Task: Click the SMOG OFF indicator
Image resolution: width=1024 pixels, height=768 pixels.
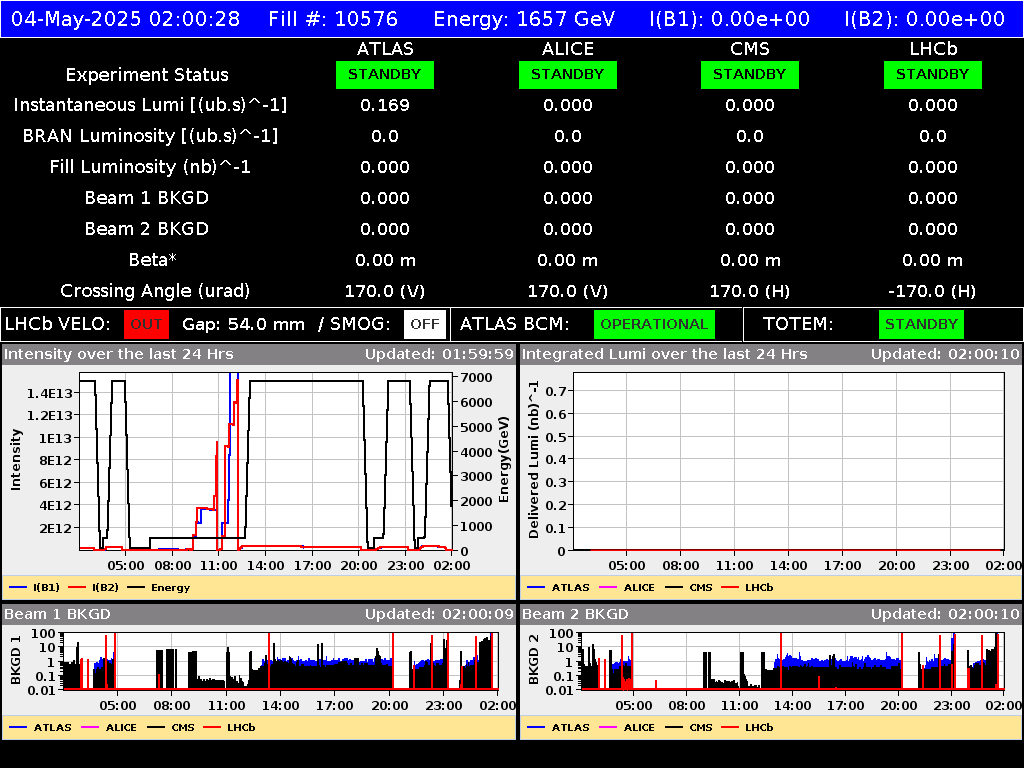Action: (x=425, y=325)
